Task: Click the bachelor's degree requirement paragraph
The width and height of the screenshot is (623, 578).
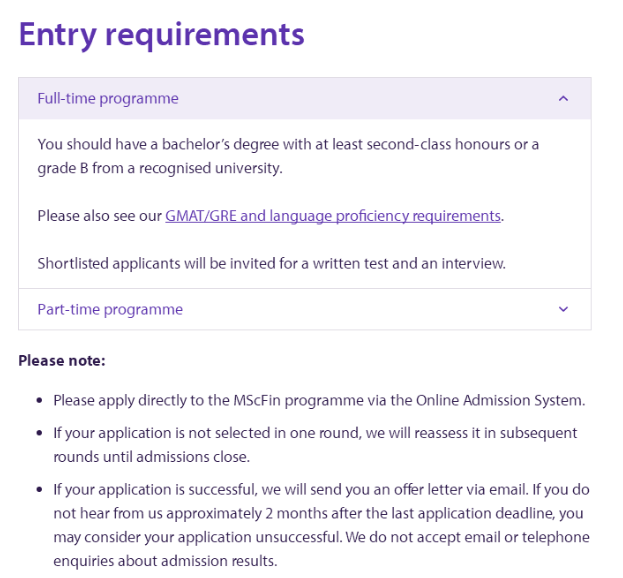Action: click(288, 144)
